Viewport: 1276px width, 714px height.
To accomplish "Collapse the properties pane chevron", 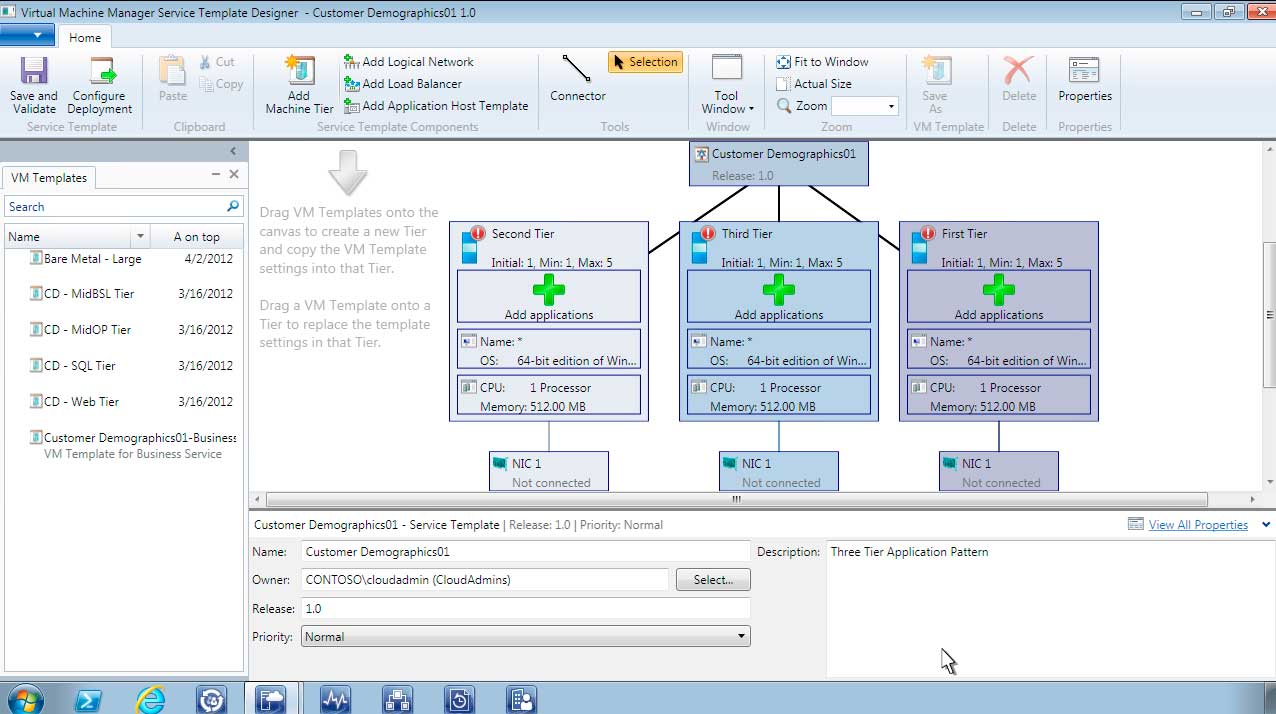I will (1265, 525).
